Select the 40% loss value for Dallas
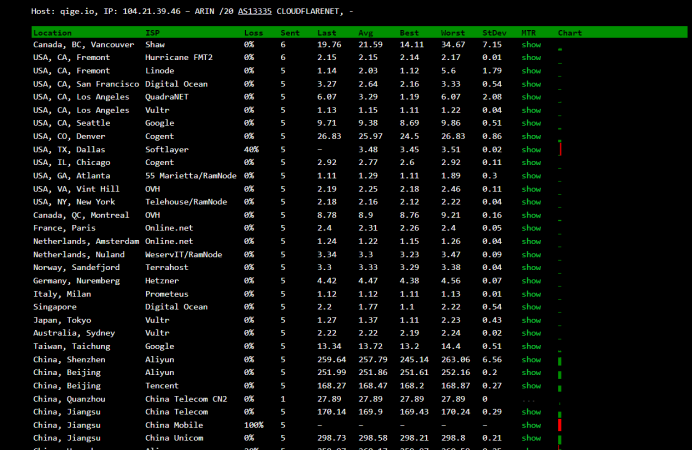Image resolution: width=692 pixels, height=450 pixels. pyautogui.click(x=251, y=150)
